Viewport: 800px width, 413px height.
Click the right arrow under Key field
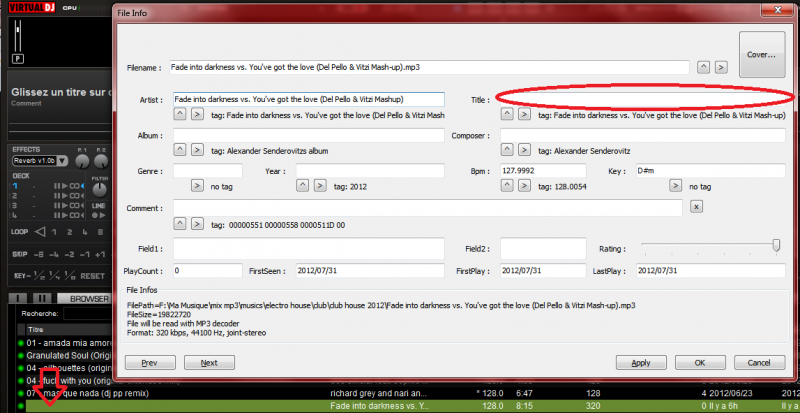tap(676, 186)
